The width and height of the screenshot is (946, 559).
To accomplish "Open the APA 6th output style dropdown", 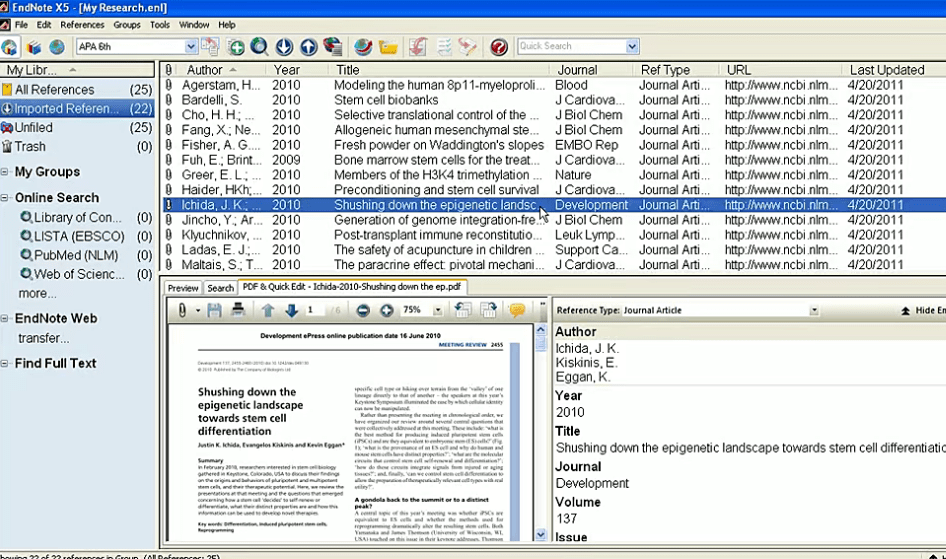I will (191, 46).
